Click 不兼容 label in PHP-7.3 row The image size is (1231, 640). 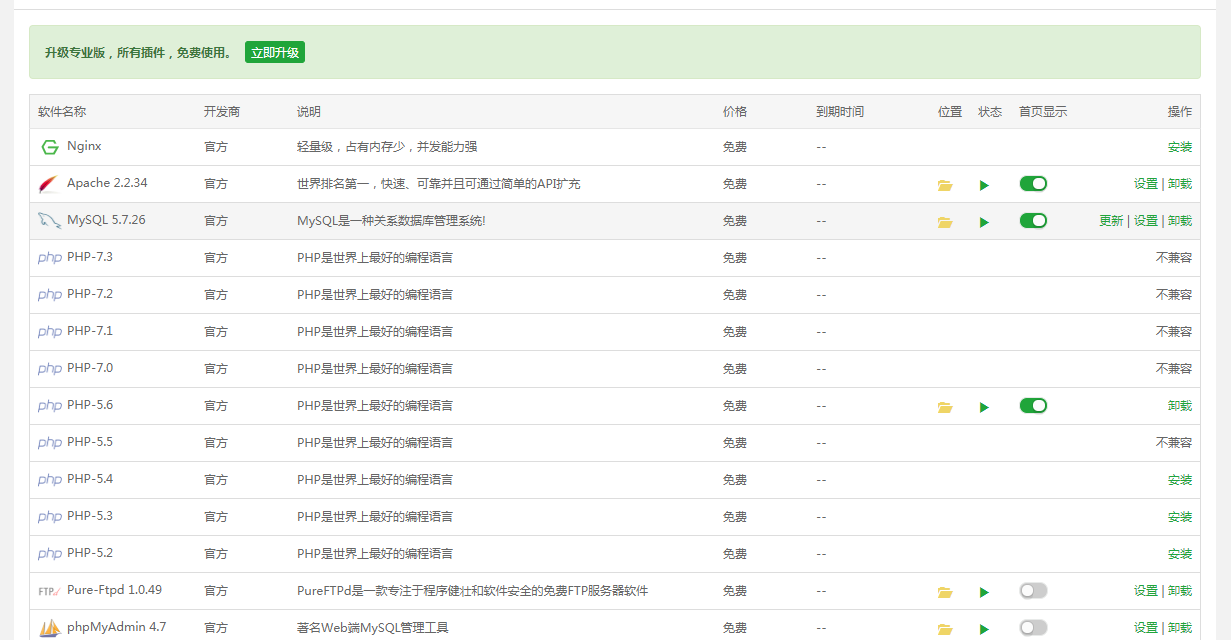(x=1174, y=258)
